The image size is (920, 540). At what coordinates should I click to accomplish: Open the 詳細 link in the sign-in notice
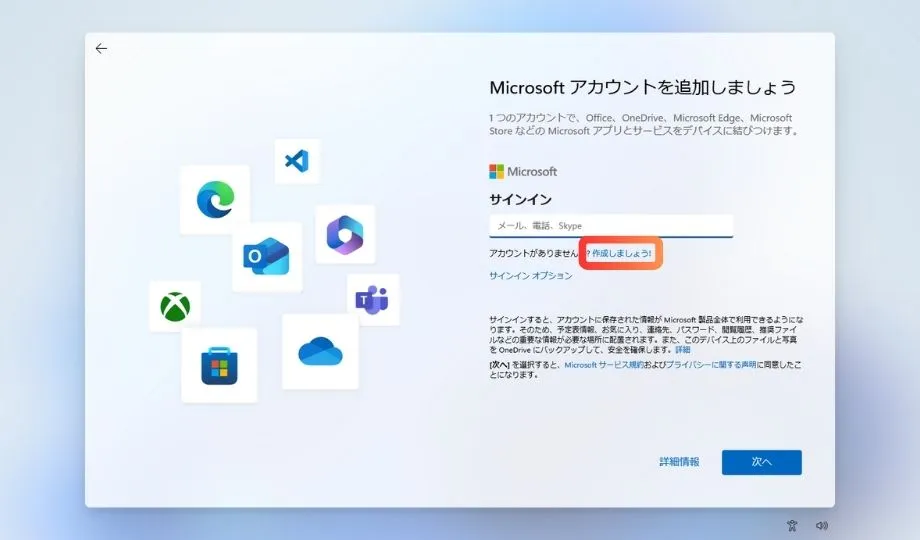[x=682, y=350]
